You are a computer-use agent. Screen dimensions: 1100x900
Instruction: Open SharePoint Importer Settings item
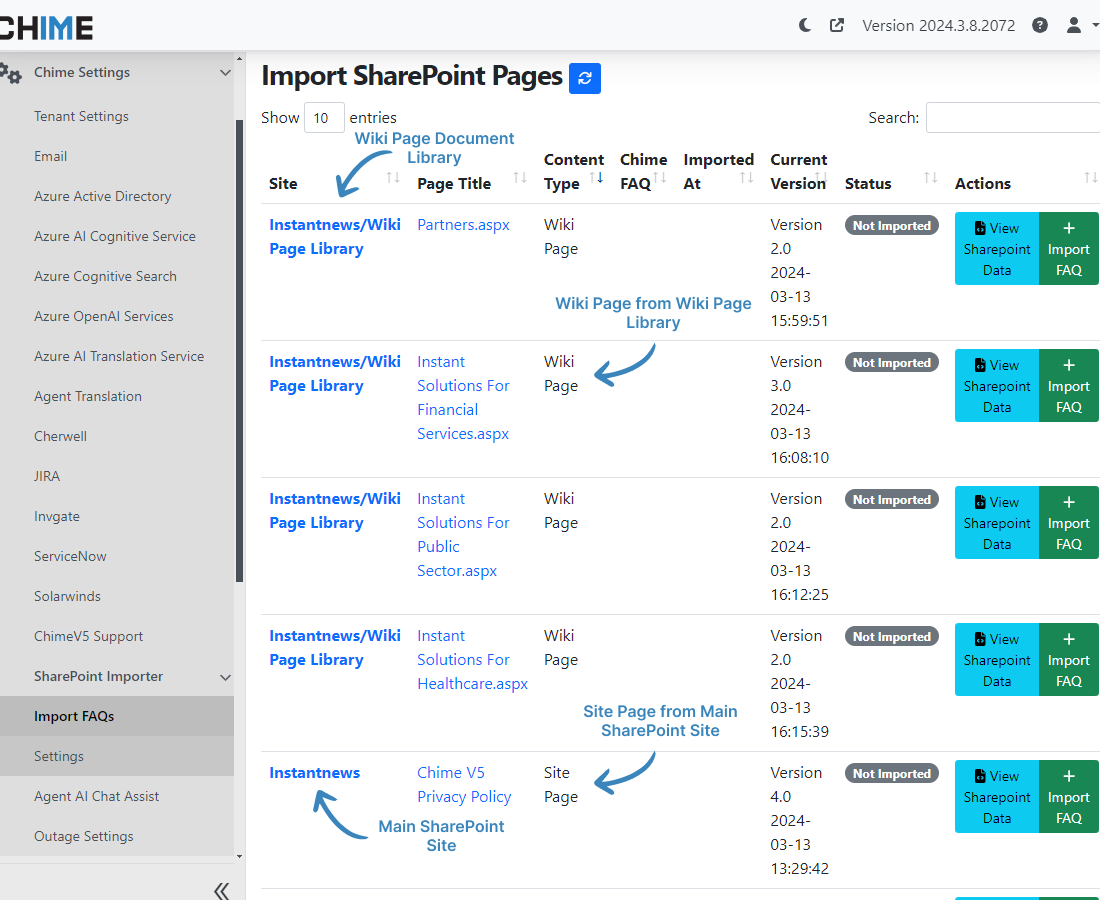pyautogui.click(x=116, y=756)
